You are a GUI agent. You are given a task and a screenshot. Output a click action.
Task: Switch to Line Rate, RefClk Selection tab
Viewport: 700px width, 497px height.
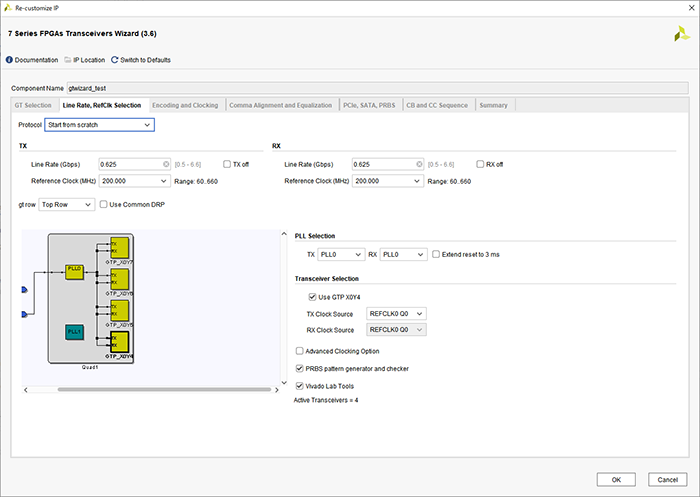102,105
